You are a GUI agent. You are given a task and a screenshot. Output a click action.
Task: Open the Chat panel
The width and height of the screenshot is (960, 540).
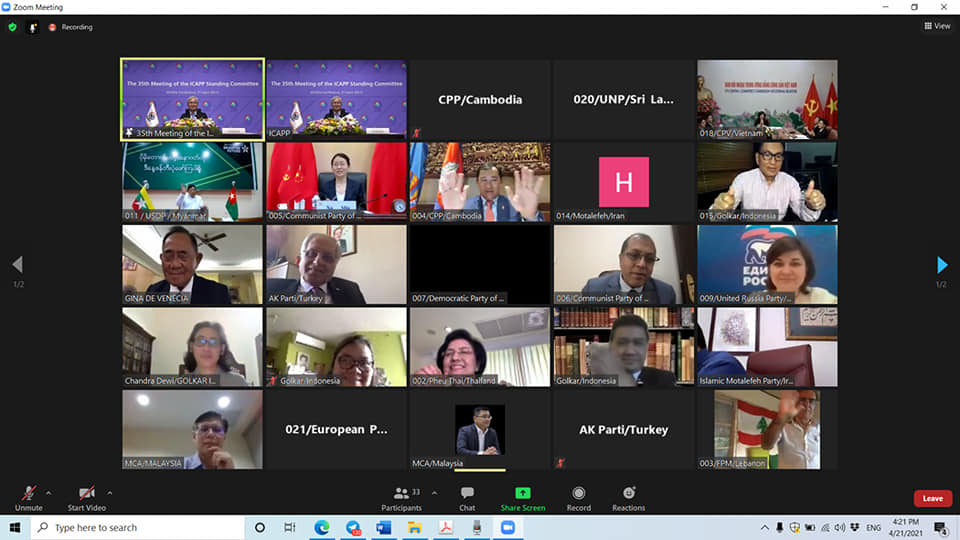pos(467,498)
